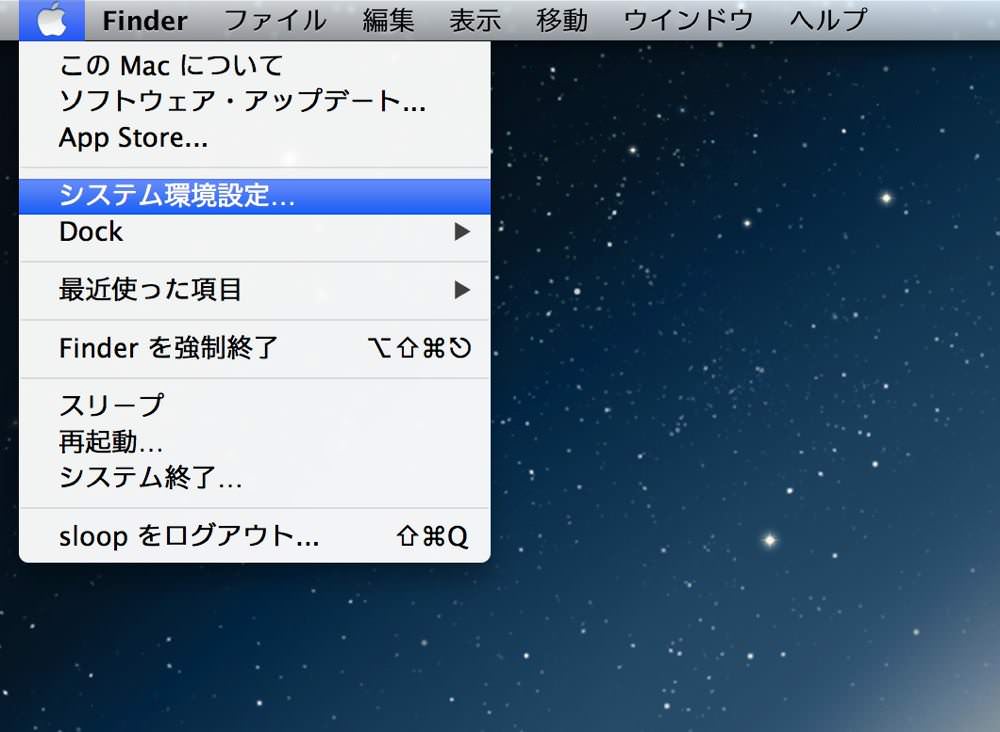
Task: Open App Store… from the Apple menu
Action: (254, 137)
